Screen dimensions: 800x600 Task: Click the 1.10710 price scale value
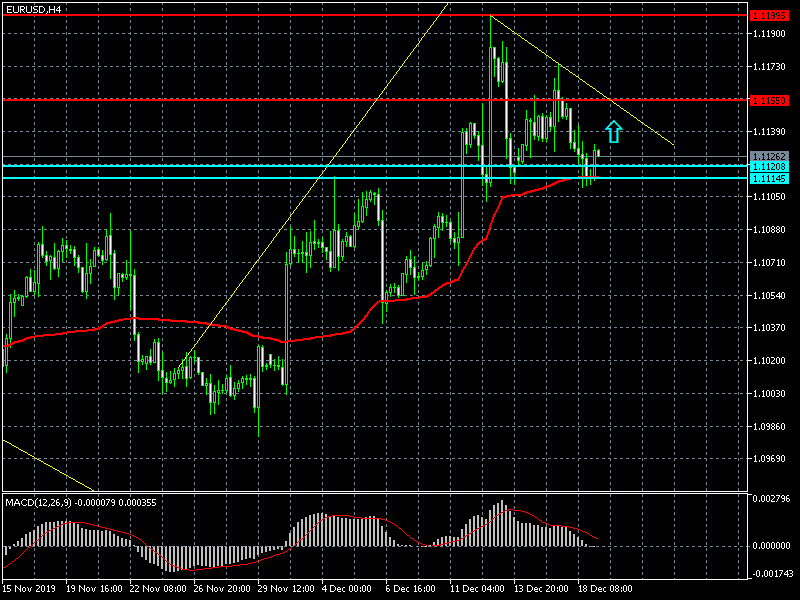[x=769, y=263]
